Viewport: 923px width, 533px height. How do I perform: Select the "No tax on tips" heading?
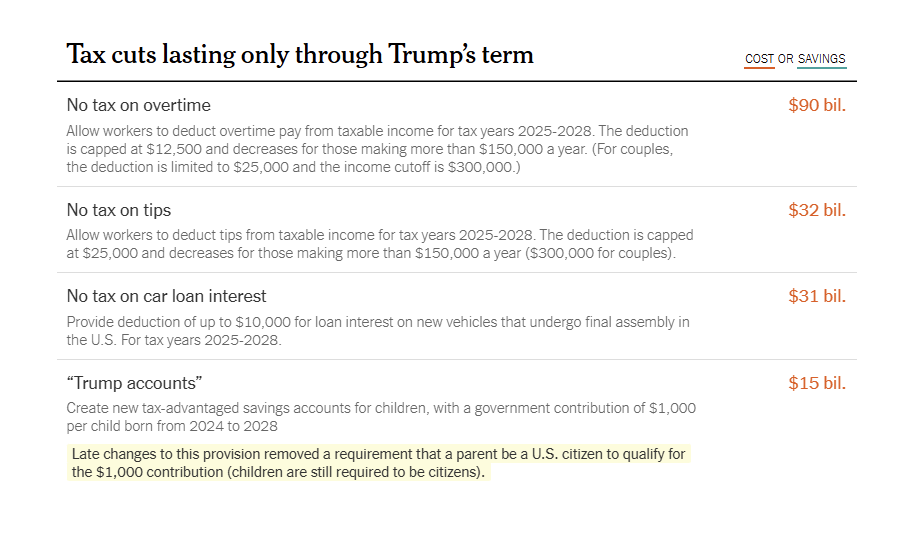tap(118, 210)
